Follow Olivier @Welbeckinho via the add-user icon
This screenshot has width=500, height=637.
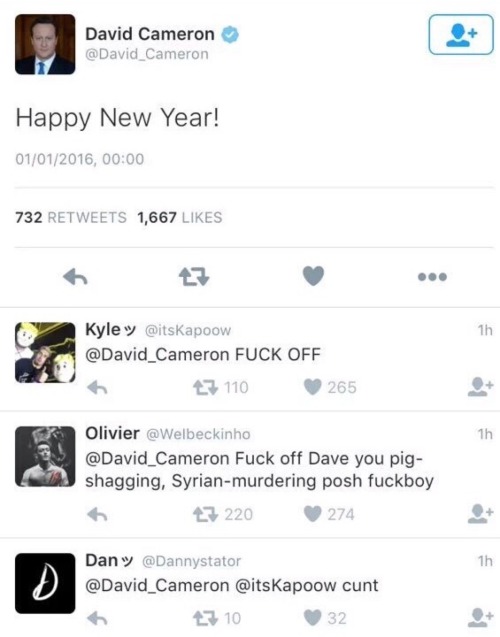coord(481,514)
